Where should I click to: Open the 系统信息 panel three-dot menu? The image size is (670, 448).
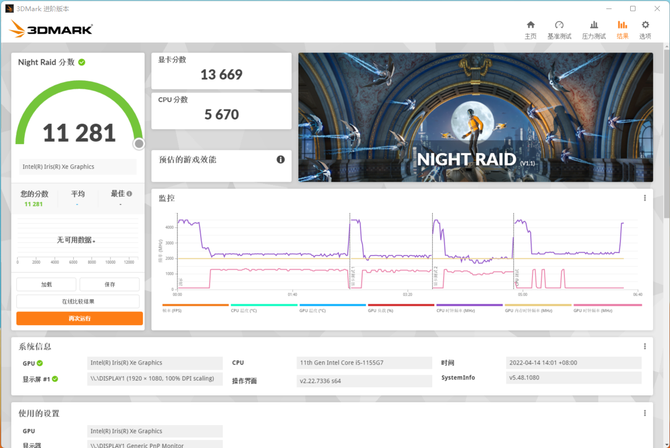644,345
